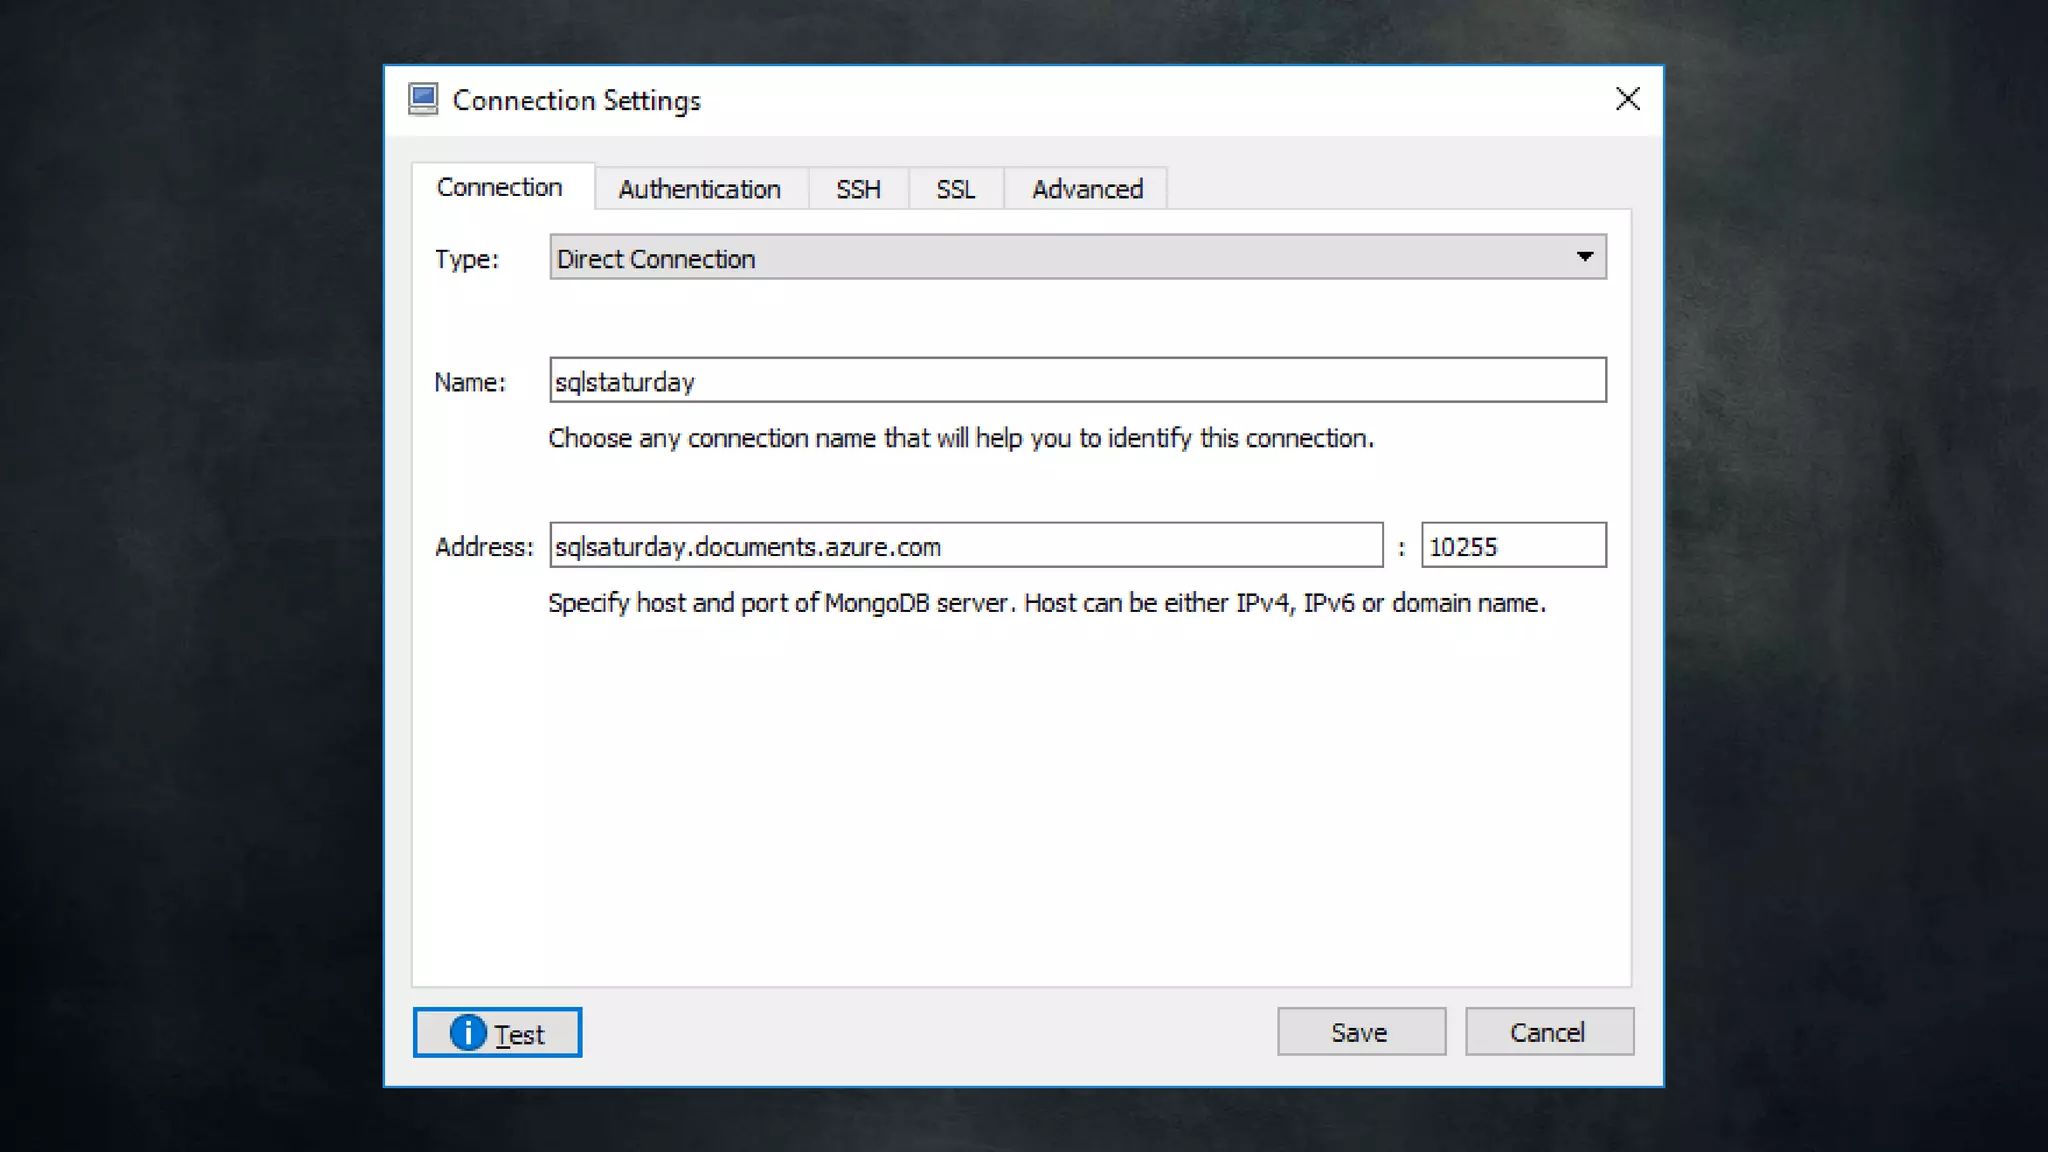Close the Connection Settings dialog

(x=1627, y=99)
